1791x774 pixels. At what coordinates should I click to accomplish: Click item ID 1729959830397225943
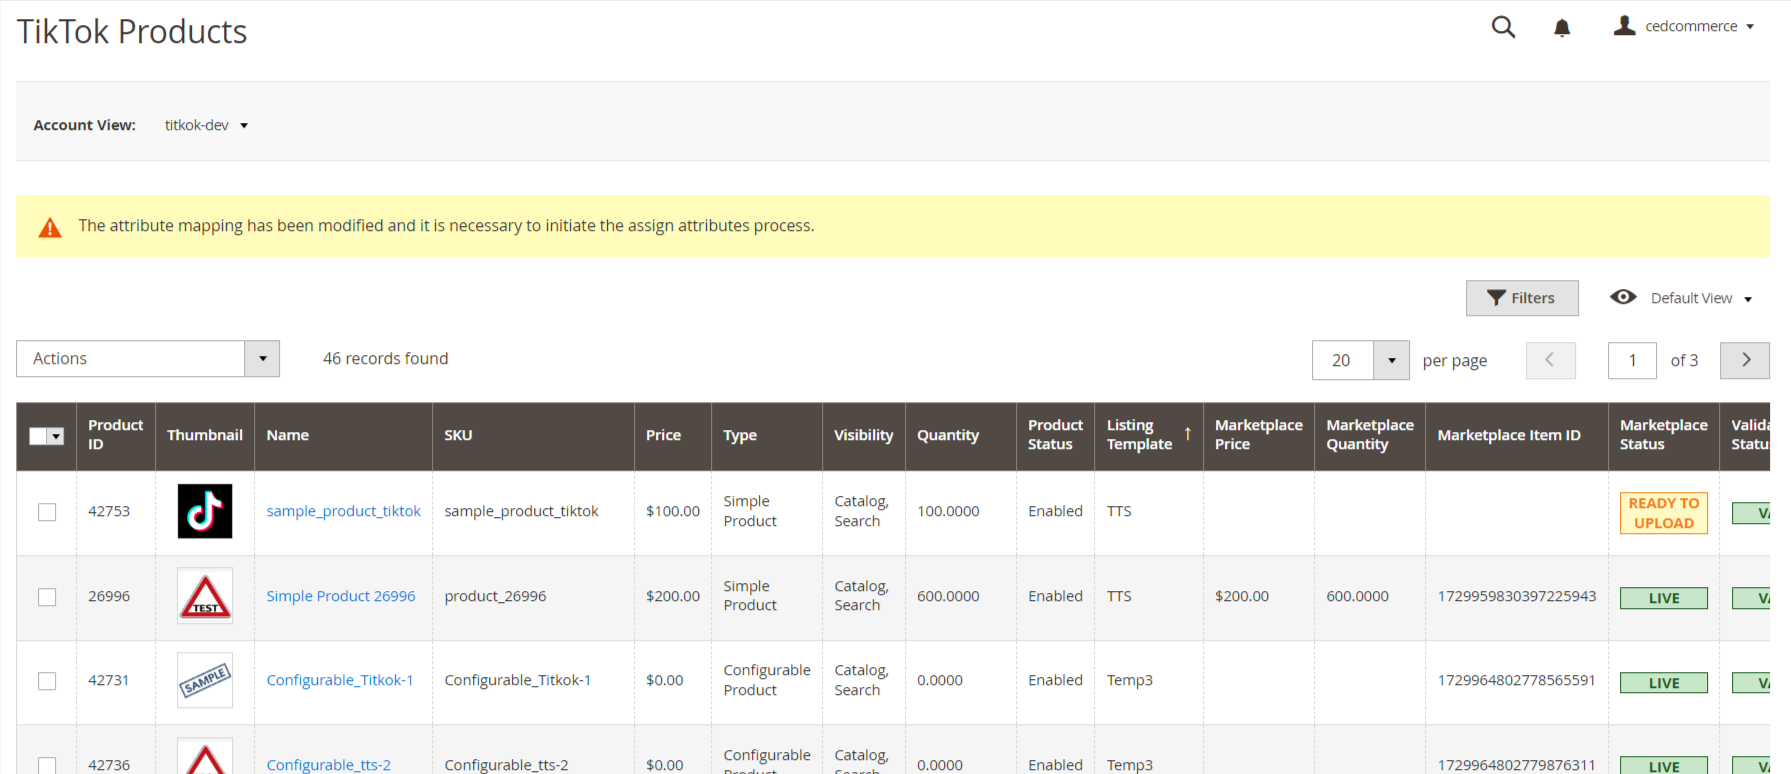coord(1516,596)
